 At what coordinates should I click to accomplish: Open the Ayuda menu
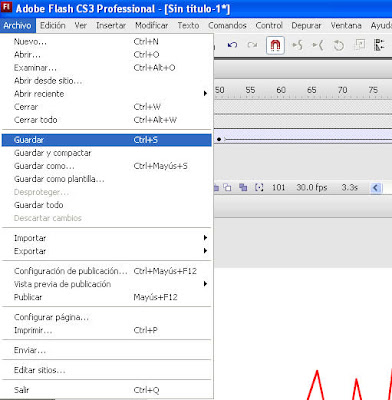coord(381,26)
